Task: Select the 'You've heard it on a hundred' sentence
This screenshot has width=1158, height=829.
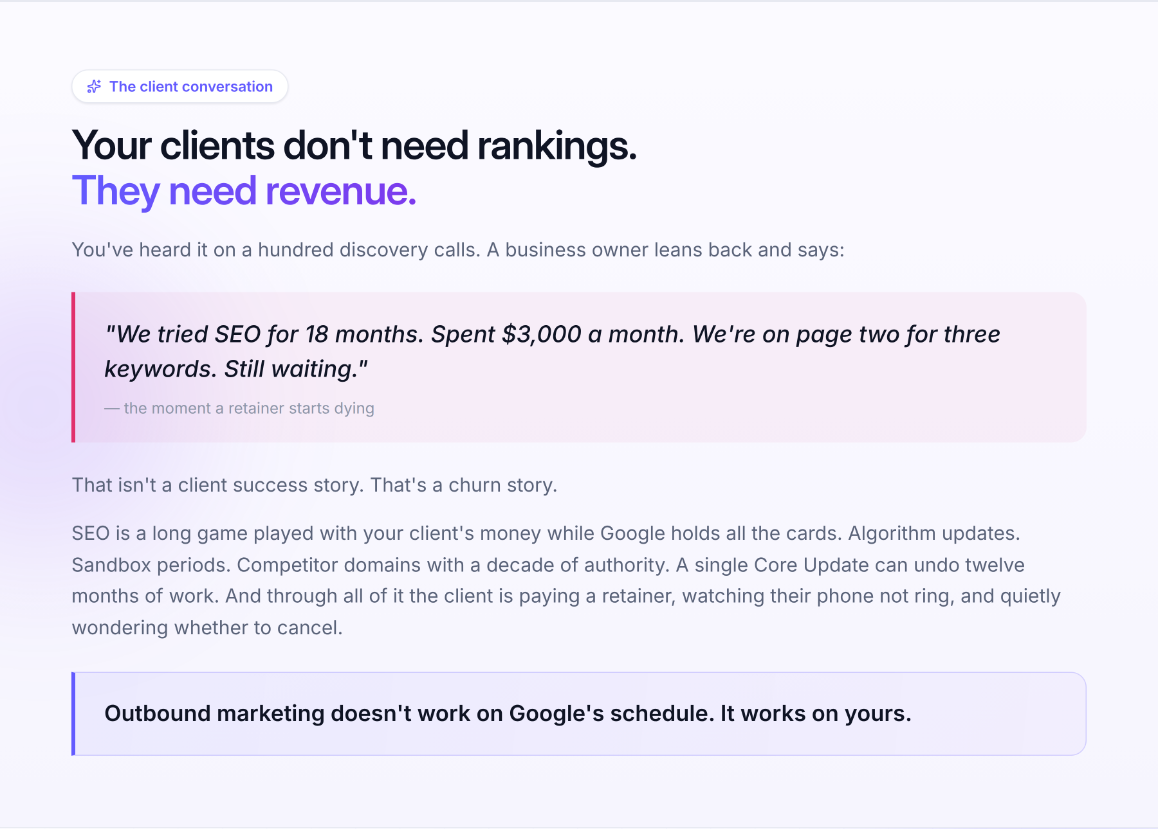Action: coord(458,250)
